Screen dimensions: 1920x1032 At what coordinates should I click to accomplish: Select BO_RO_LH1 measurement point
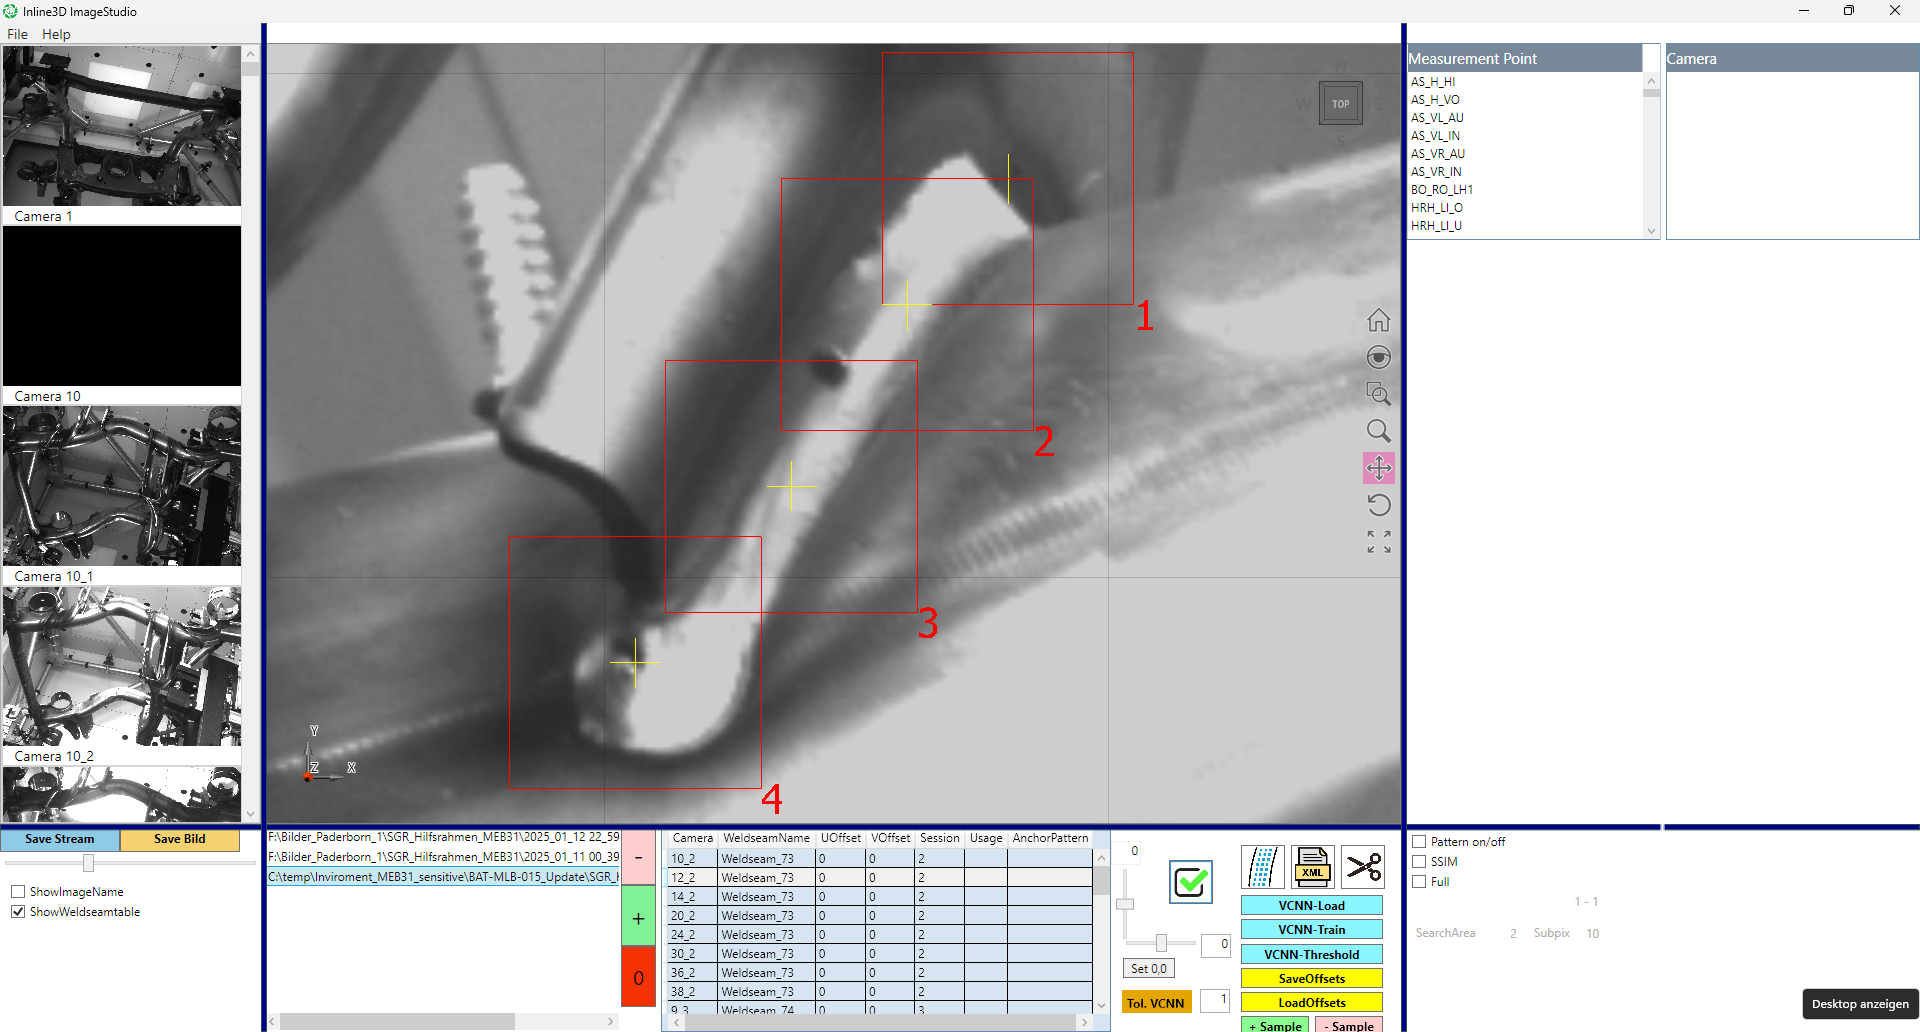(1442, 190)
